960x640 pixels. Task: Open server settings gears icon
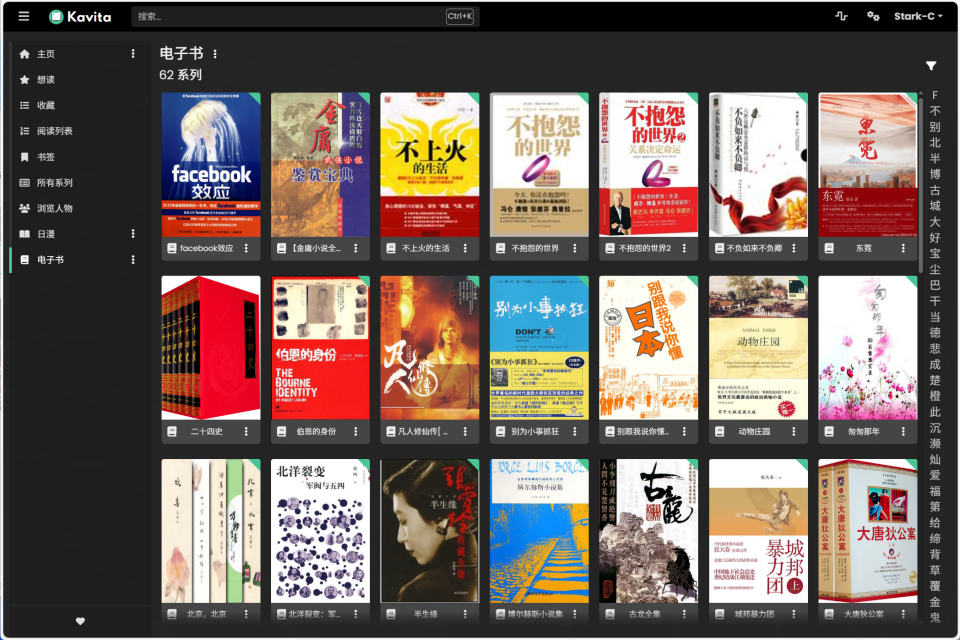873,16
